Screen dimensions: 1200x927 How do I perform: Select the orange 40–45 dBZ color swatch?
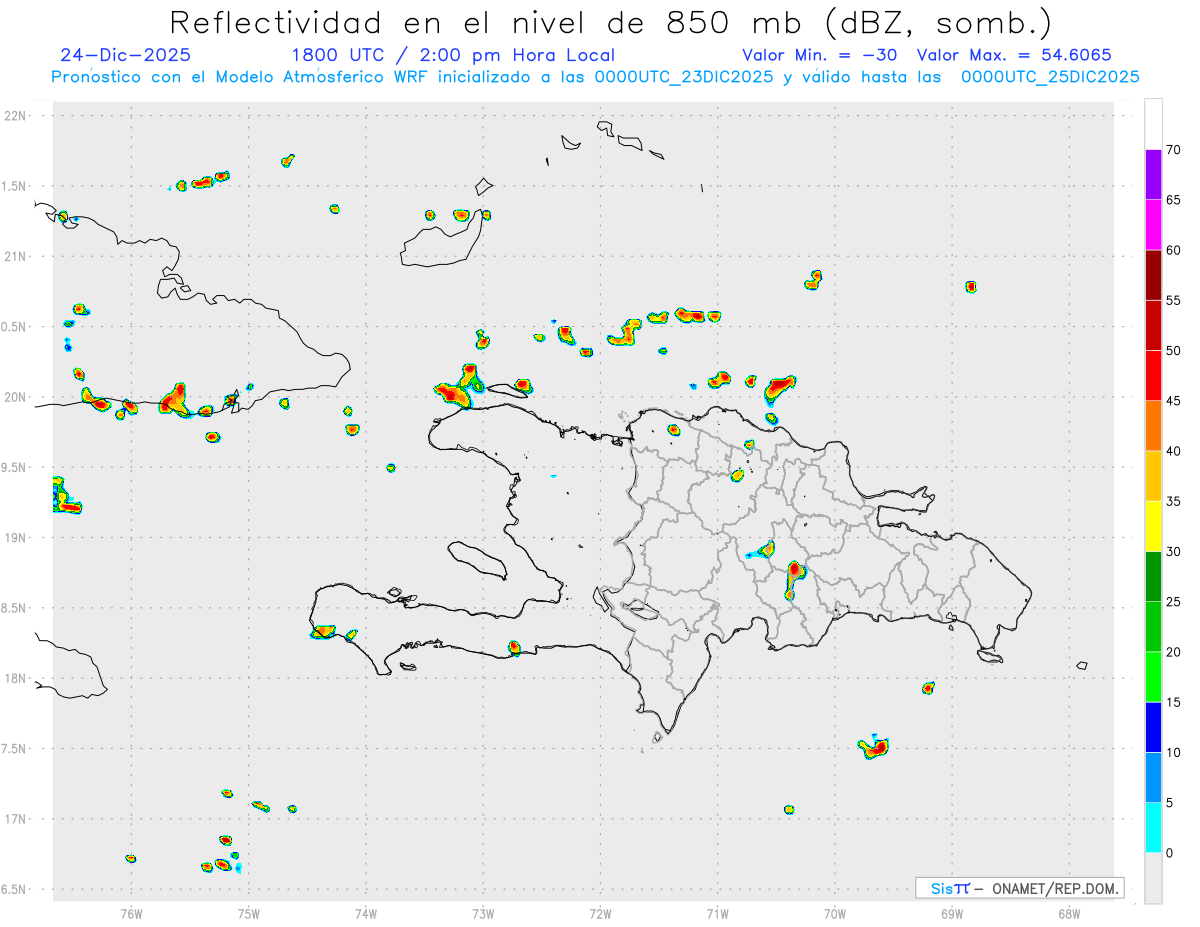1153,426
